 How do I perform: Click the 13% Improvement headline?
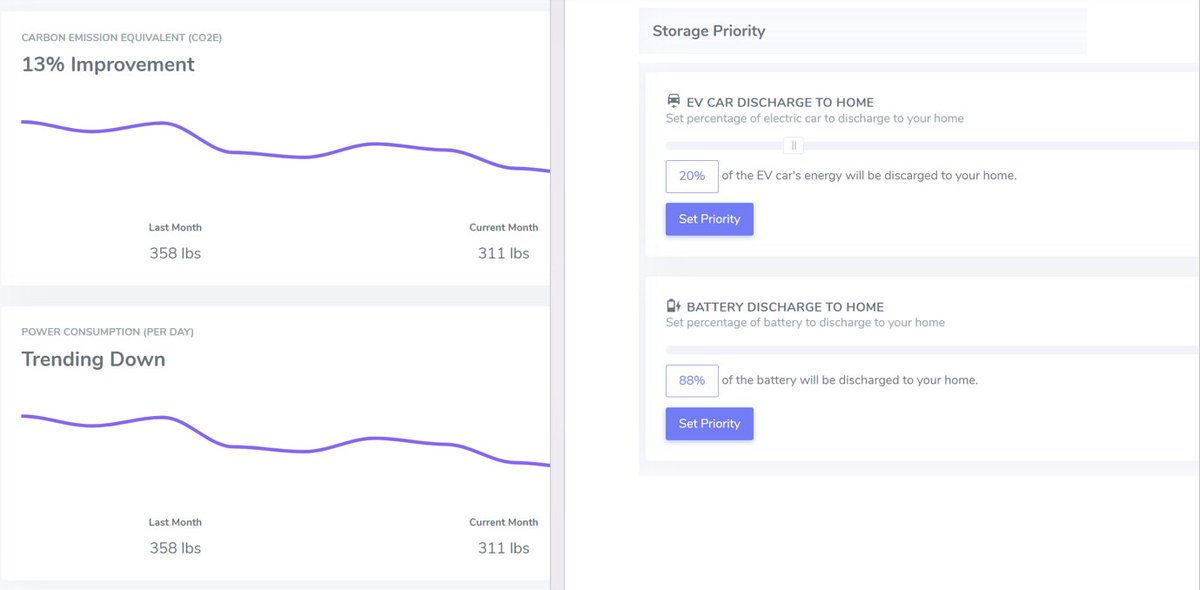tap(108, 65)
